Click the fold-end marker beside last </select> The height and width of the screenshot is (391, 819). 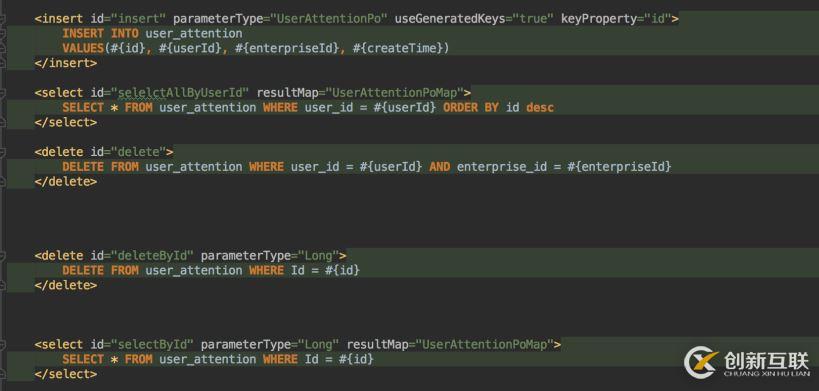[x=3, y=374]
